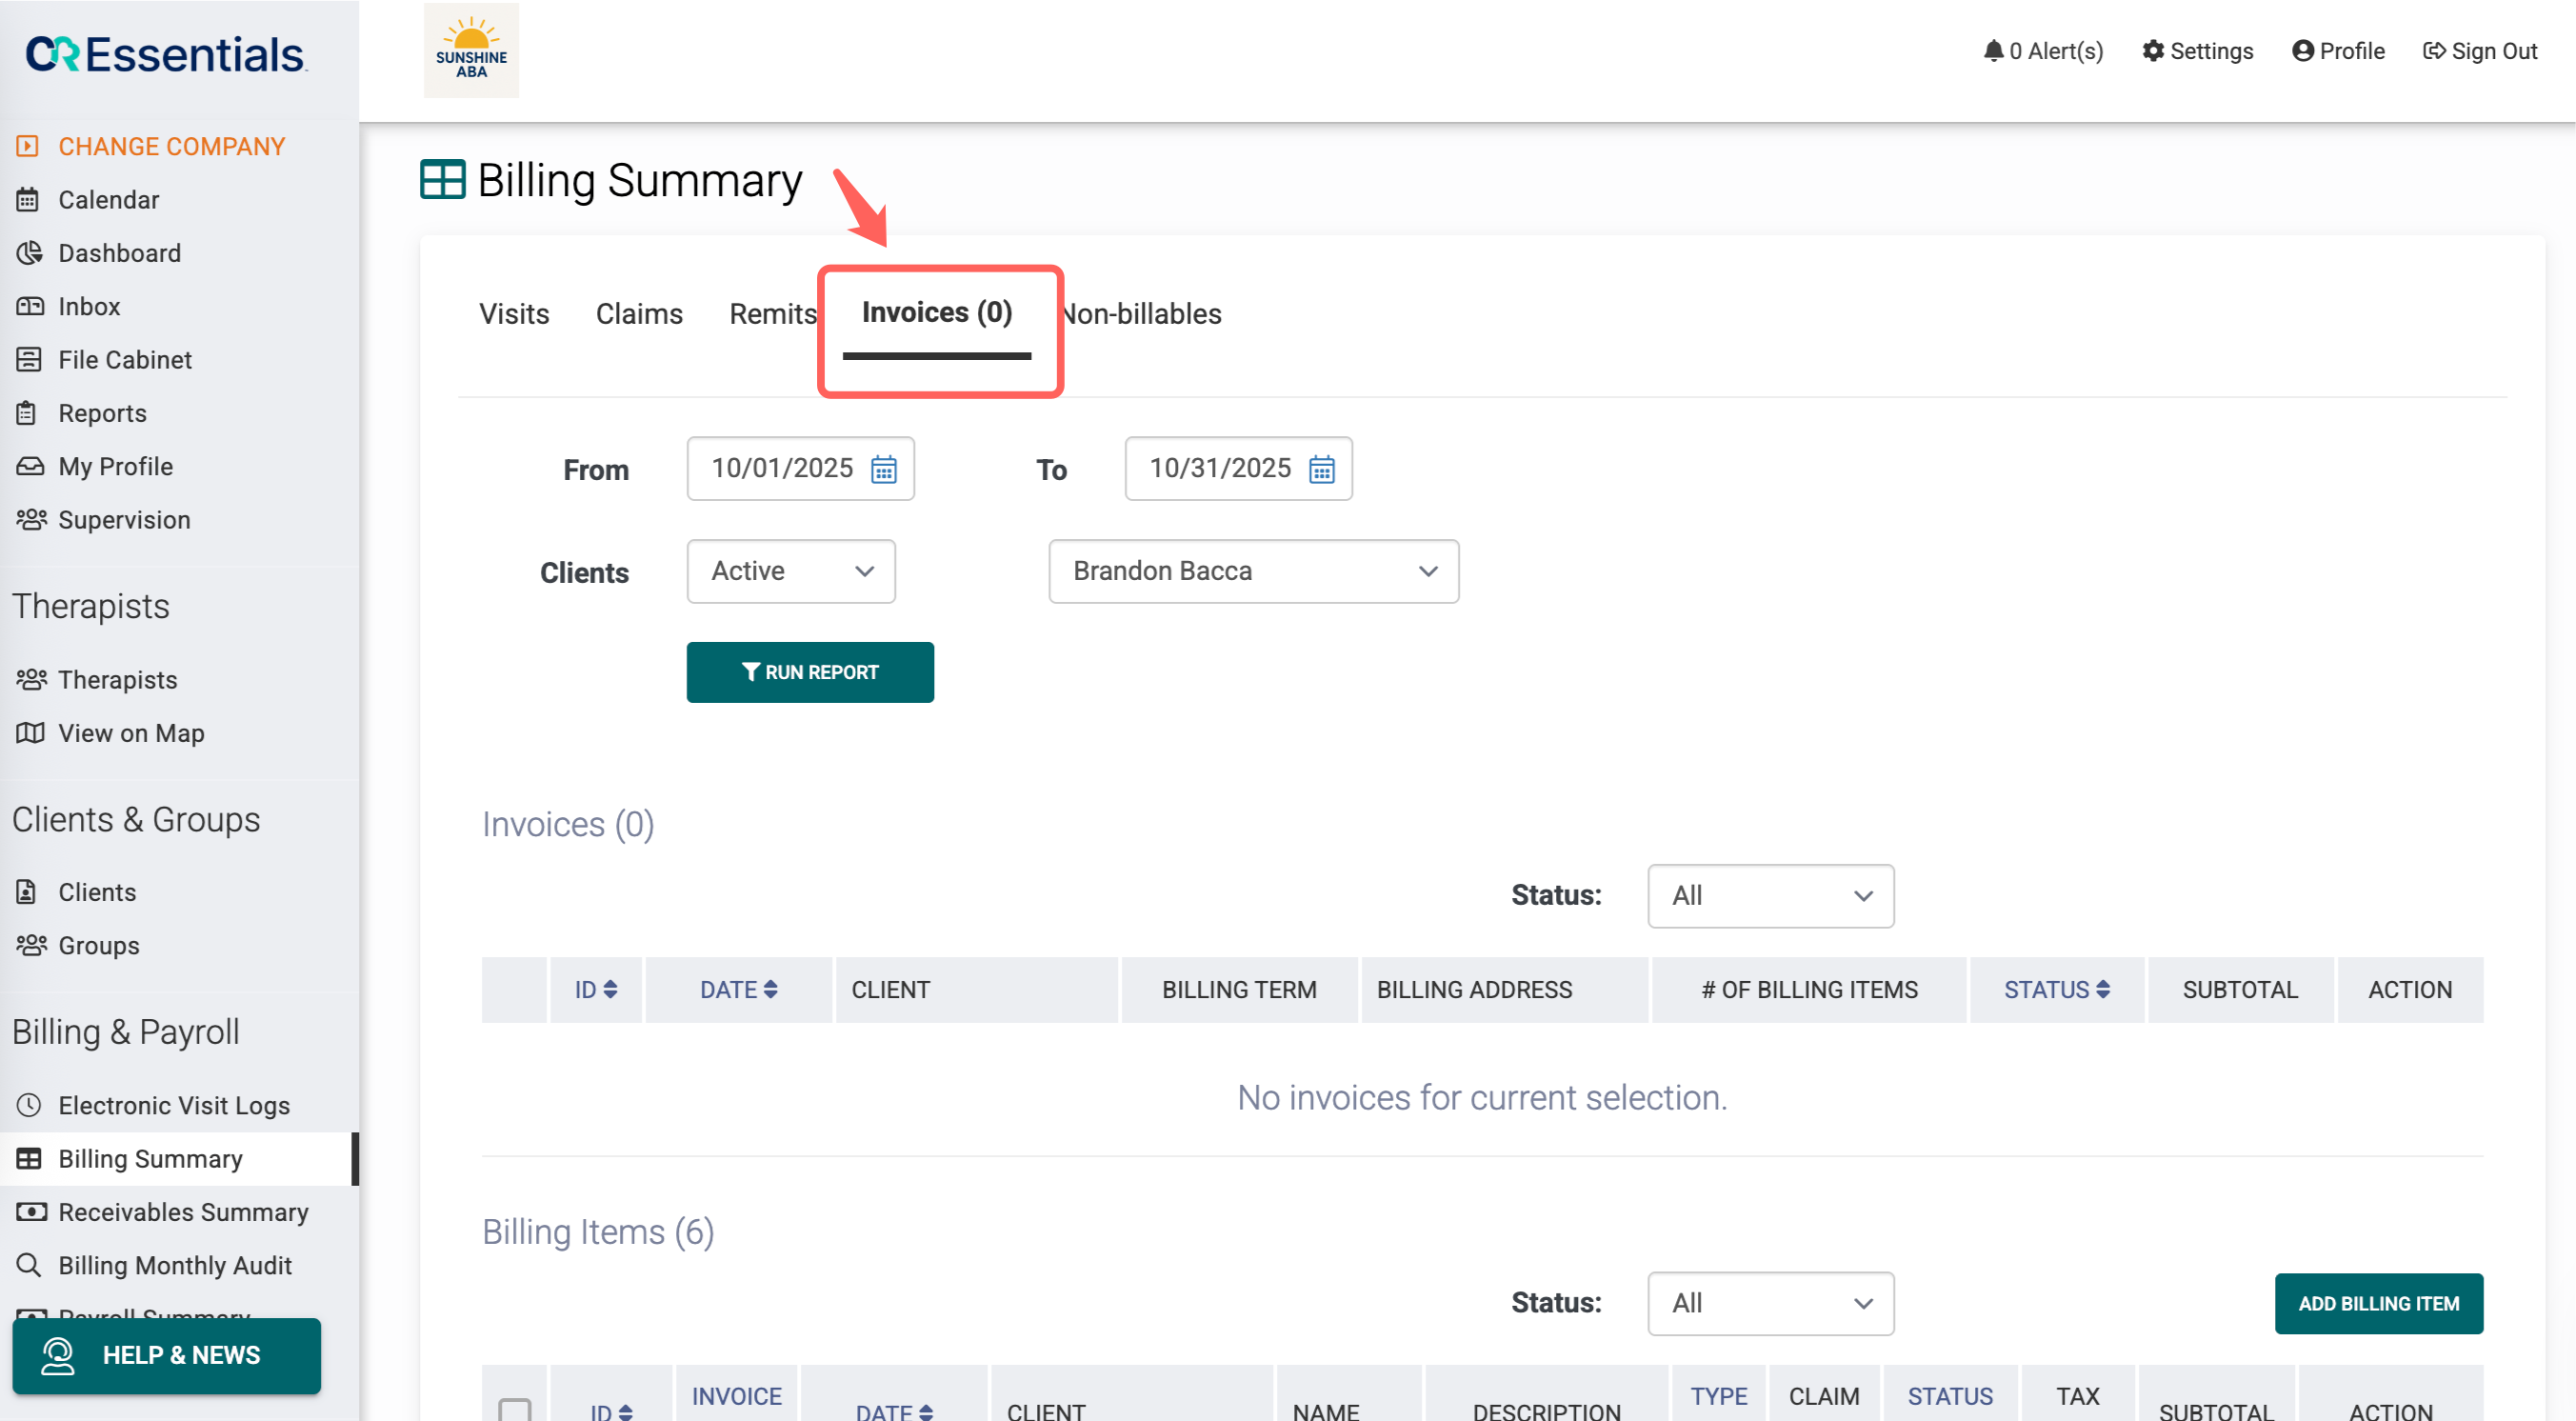Click the alerts bell icon
This screenshot has width=2576, height=1421.
click(x=1993, y=50)
